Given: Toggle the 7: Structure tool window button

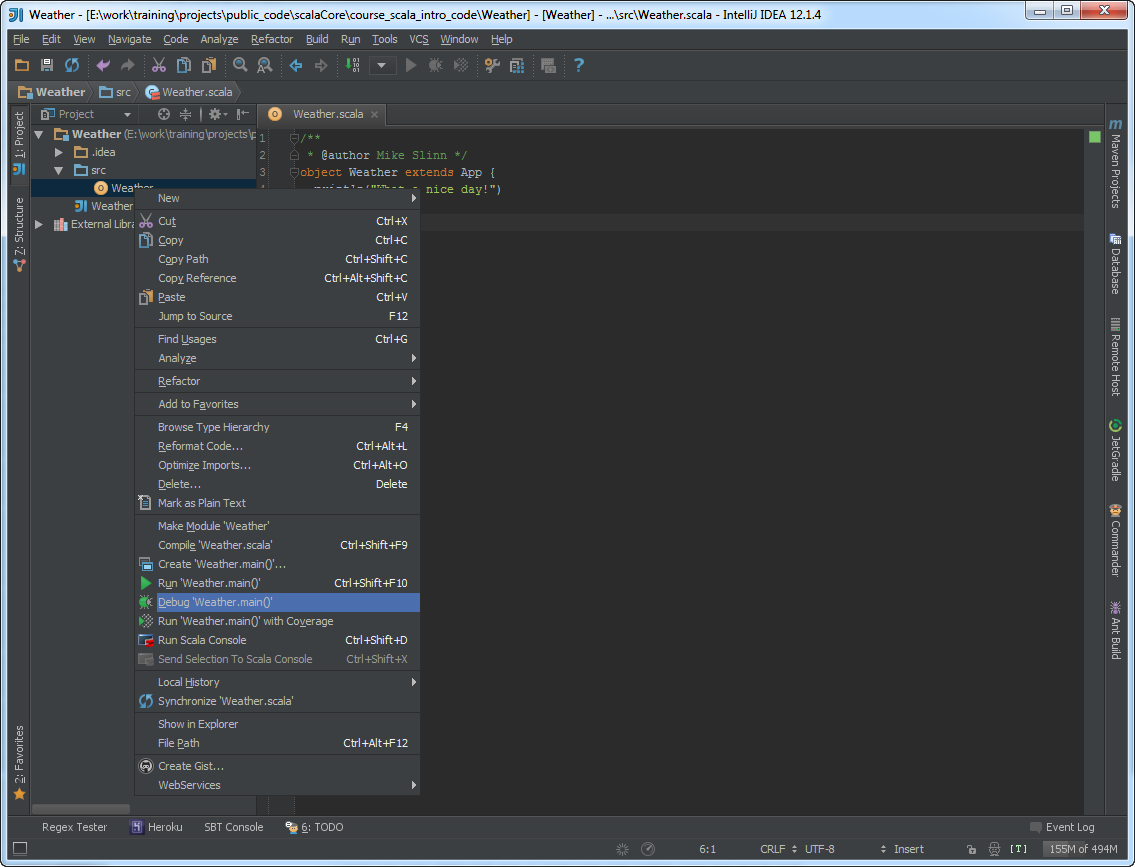Looking at the screenshot, I should (x=19, y=234).
